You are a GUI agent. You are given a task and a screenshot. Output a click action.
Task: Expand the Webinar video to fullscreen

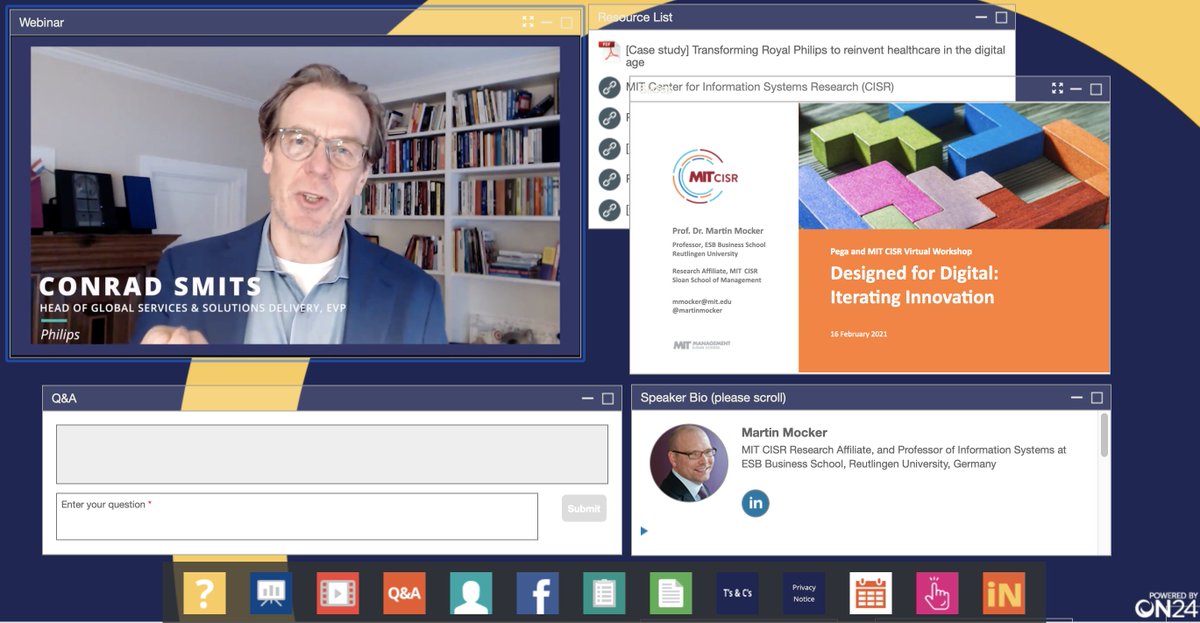tap(528, 22)
